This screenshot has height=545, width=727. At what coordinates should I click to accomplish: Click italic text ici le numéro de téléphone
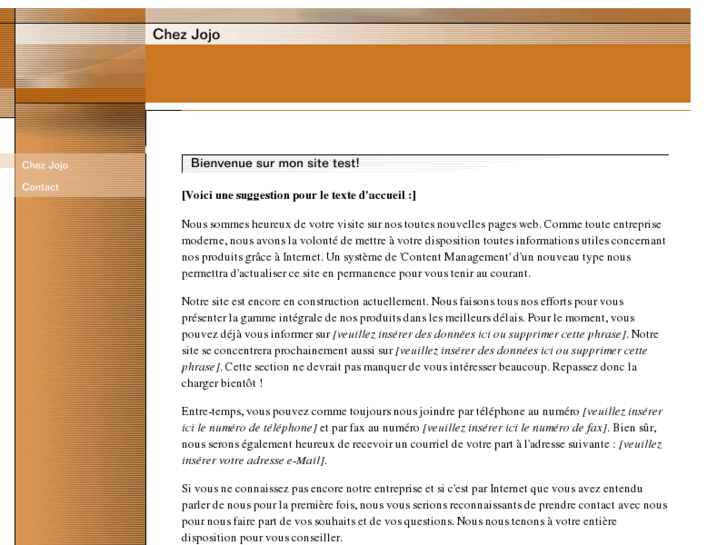(249, 428)
